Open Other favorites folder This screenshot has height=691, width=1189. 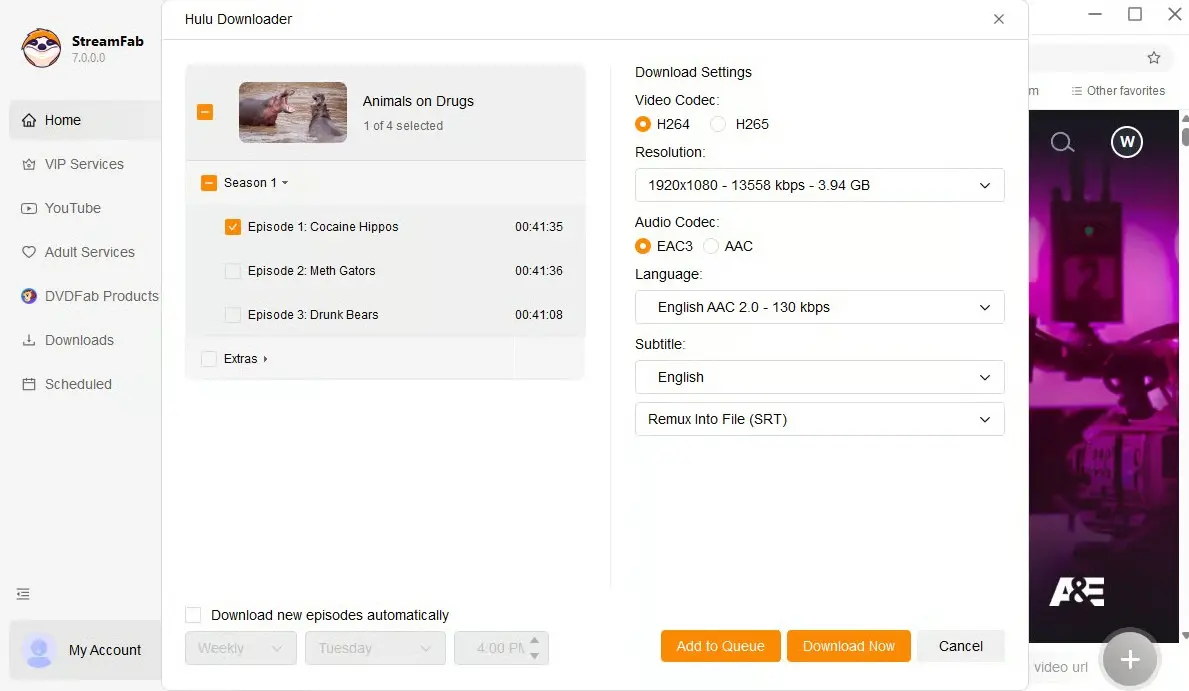coord(1118,91)
